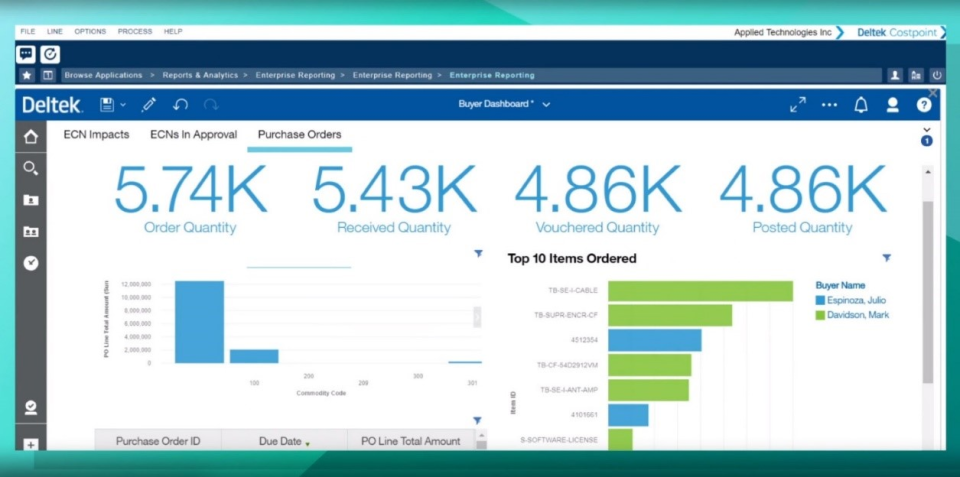960x477 pixels.
Task: Click the scroll up arrow on dashboard
Action: 928,172
